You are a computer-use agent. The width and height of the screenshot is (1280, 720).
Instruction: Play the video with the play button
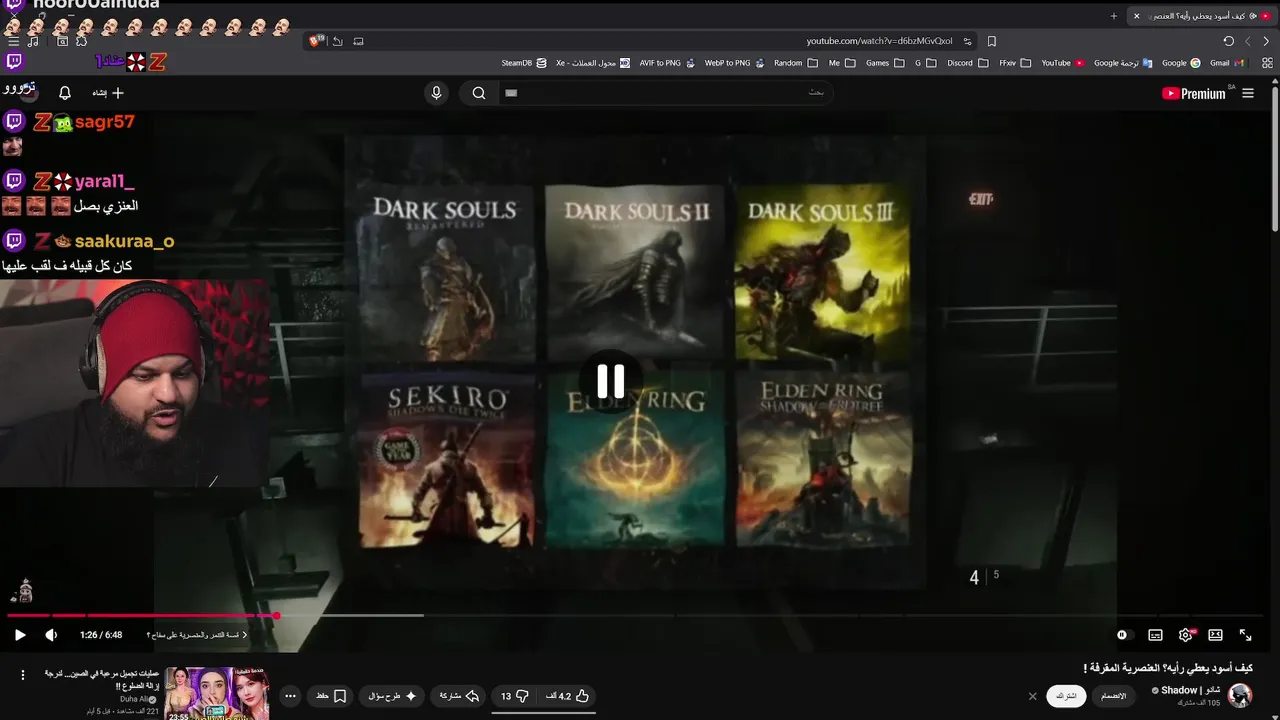pyautogui.click(x=19, y=635)
